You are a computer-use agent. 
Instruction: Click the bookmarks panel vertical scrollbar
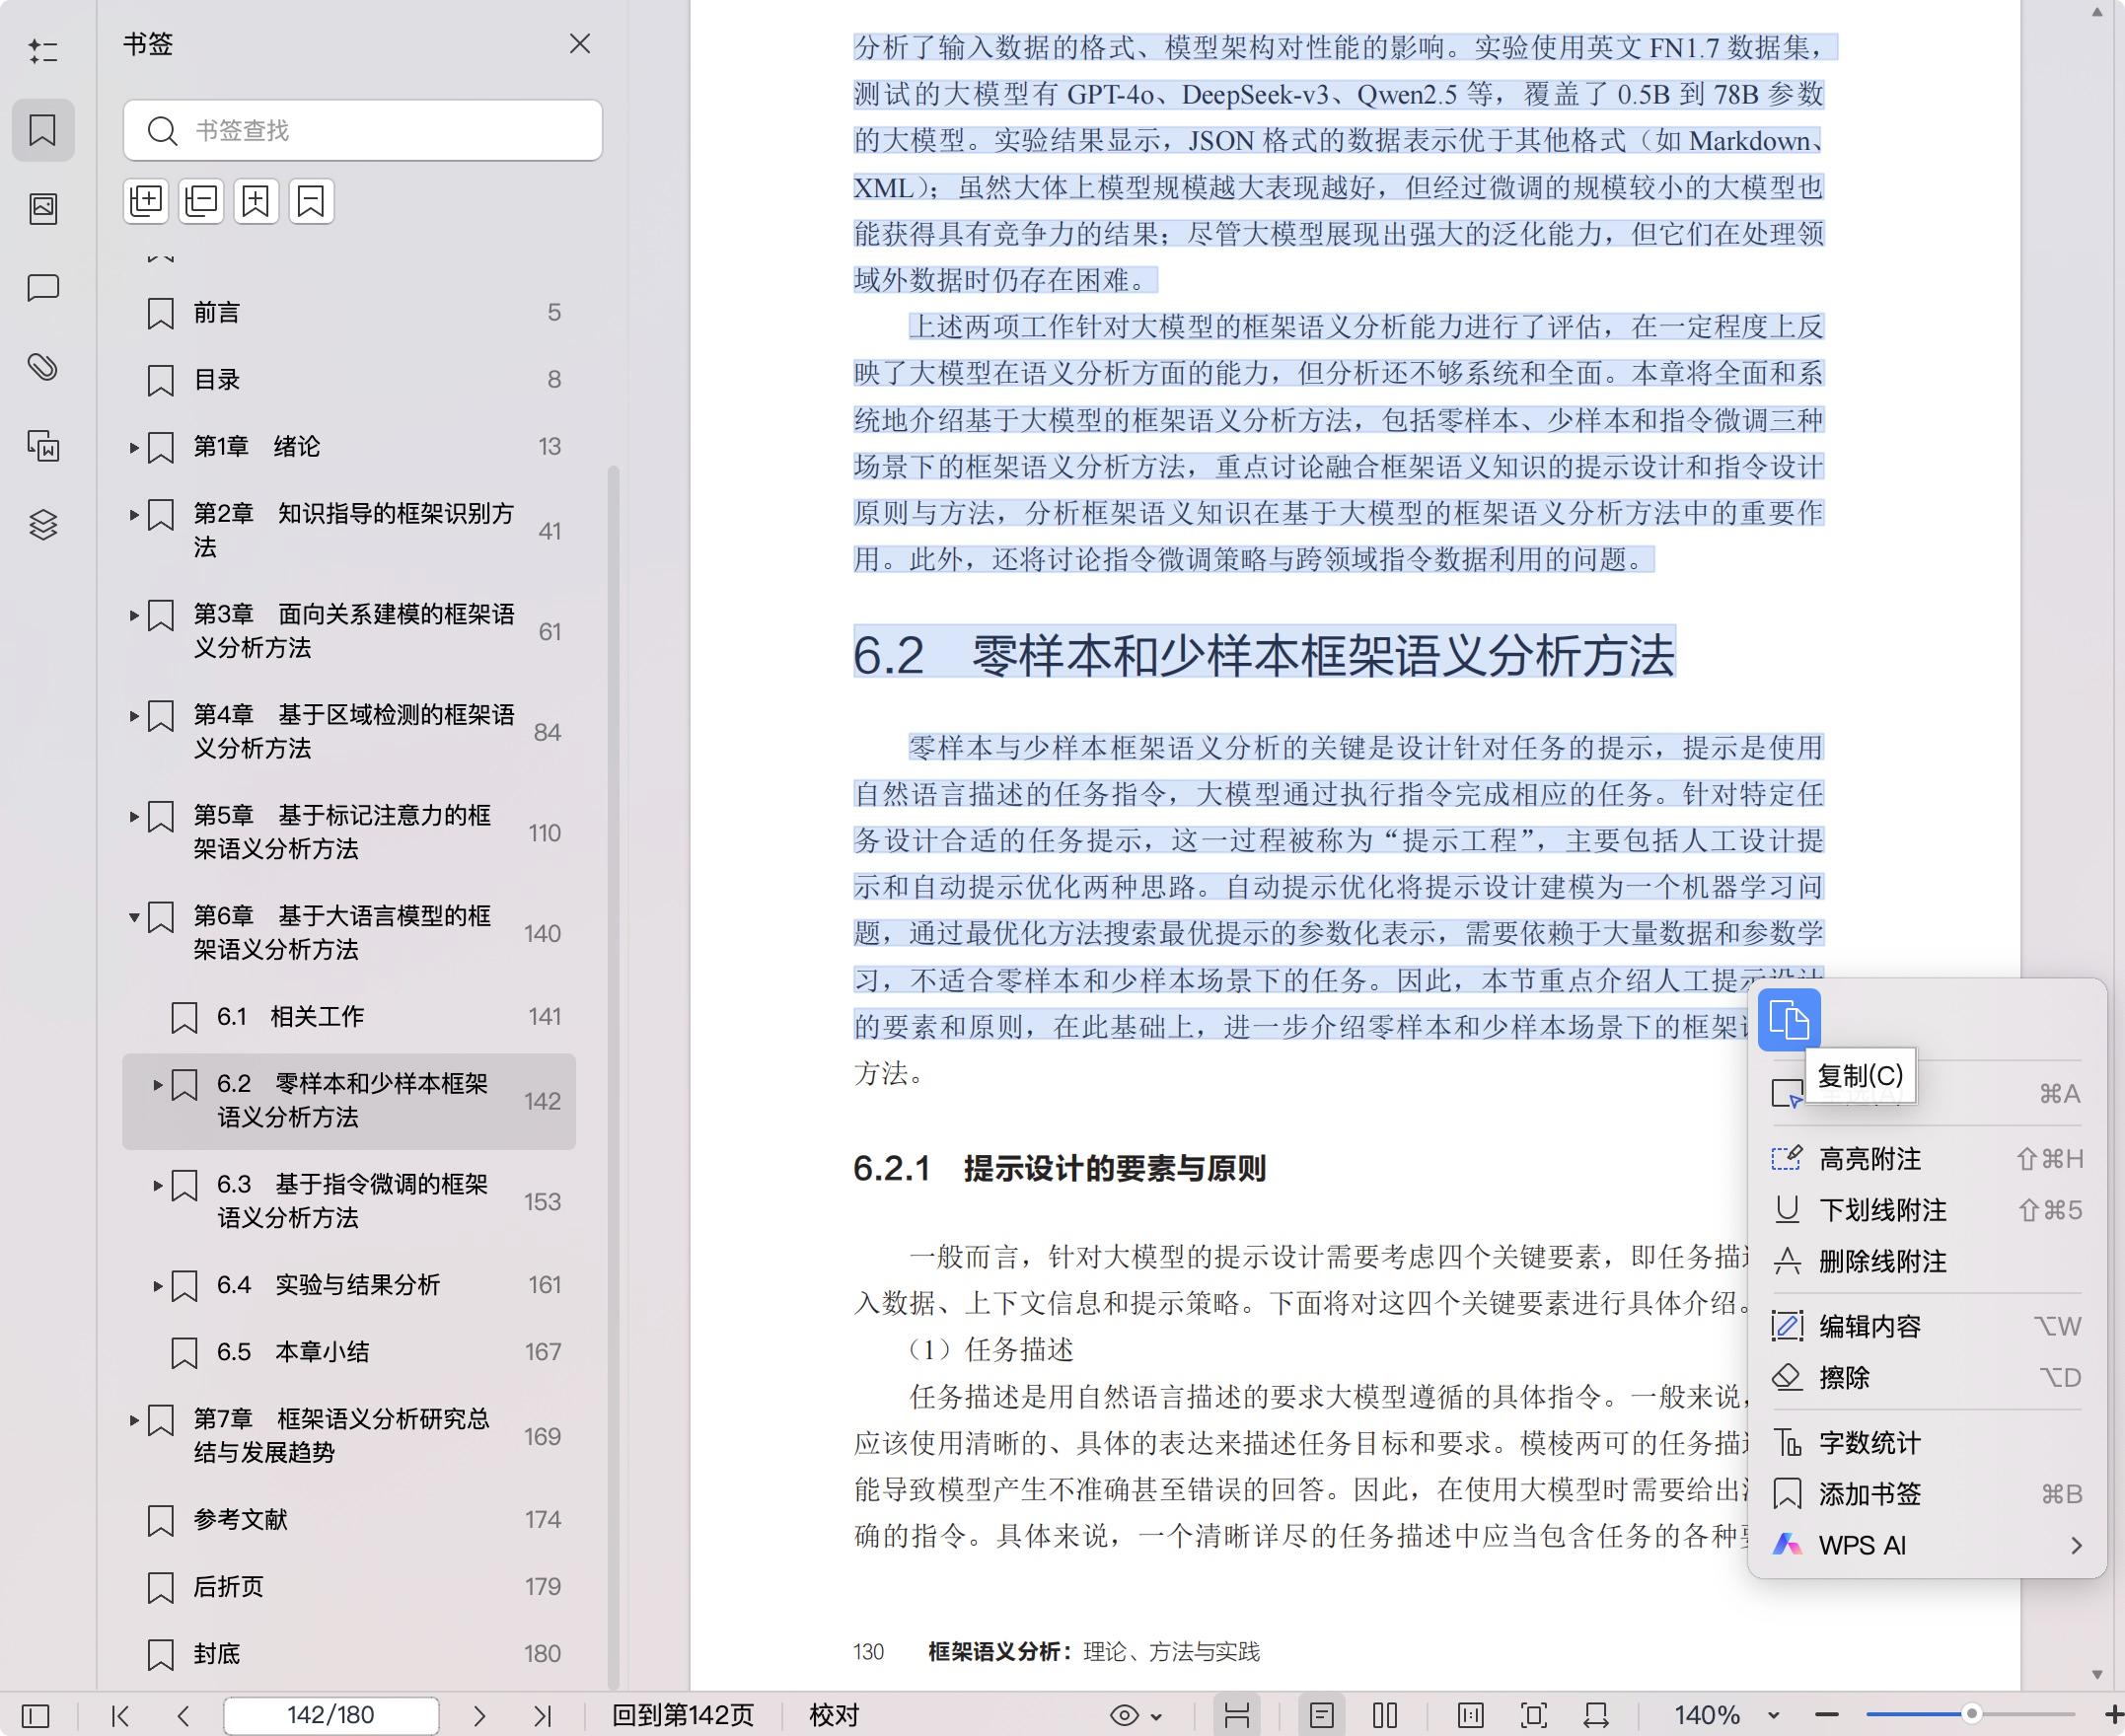613,1076
